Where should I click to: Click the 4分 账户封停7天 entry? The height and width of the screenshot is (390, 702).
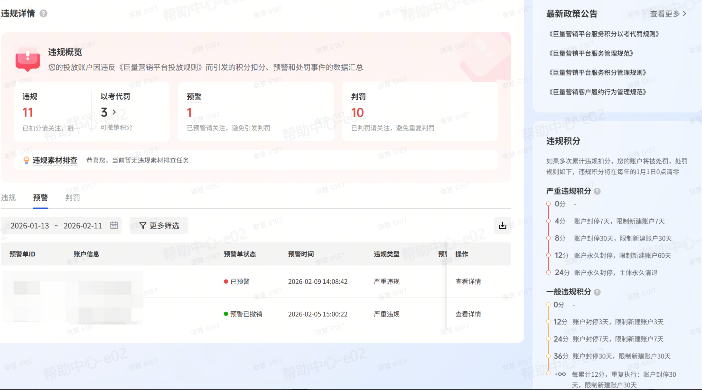tap(609, 221)
